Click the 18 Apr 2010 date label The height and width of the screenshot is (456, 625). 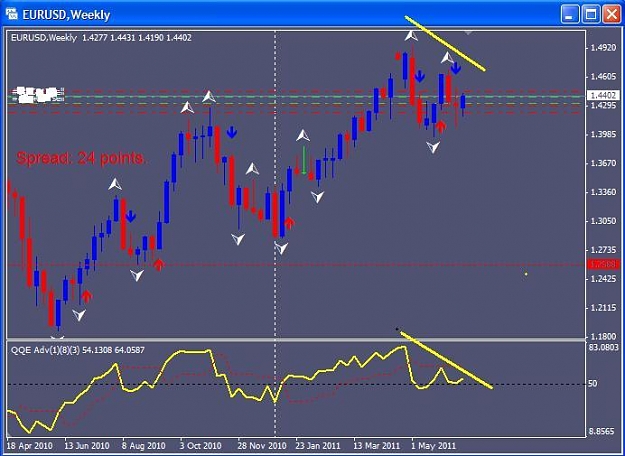(x=30, y=445)
